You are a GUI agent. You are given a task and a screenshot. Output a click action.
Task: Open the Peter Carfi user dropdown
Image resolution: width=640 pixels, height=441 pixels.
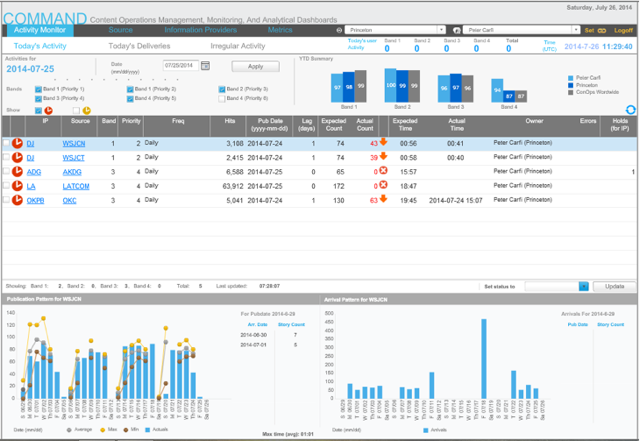point(521,30)
